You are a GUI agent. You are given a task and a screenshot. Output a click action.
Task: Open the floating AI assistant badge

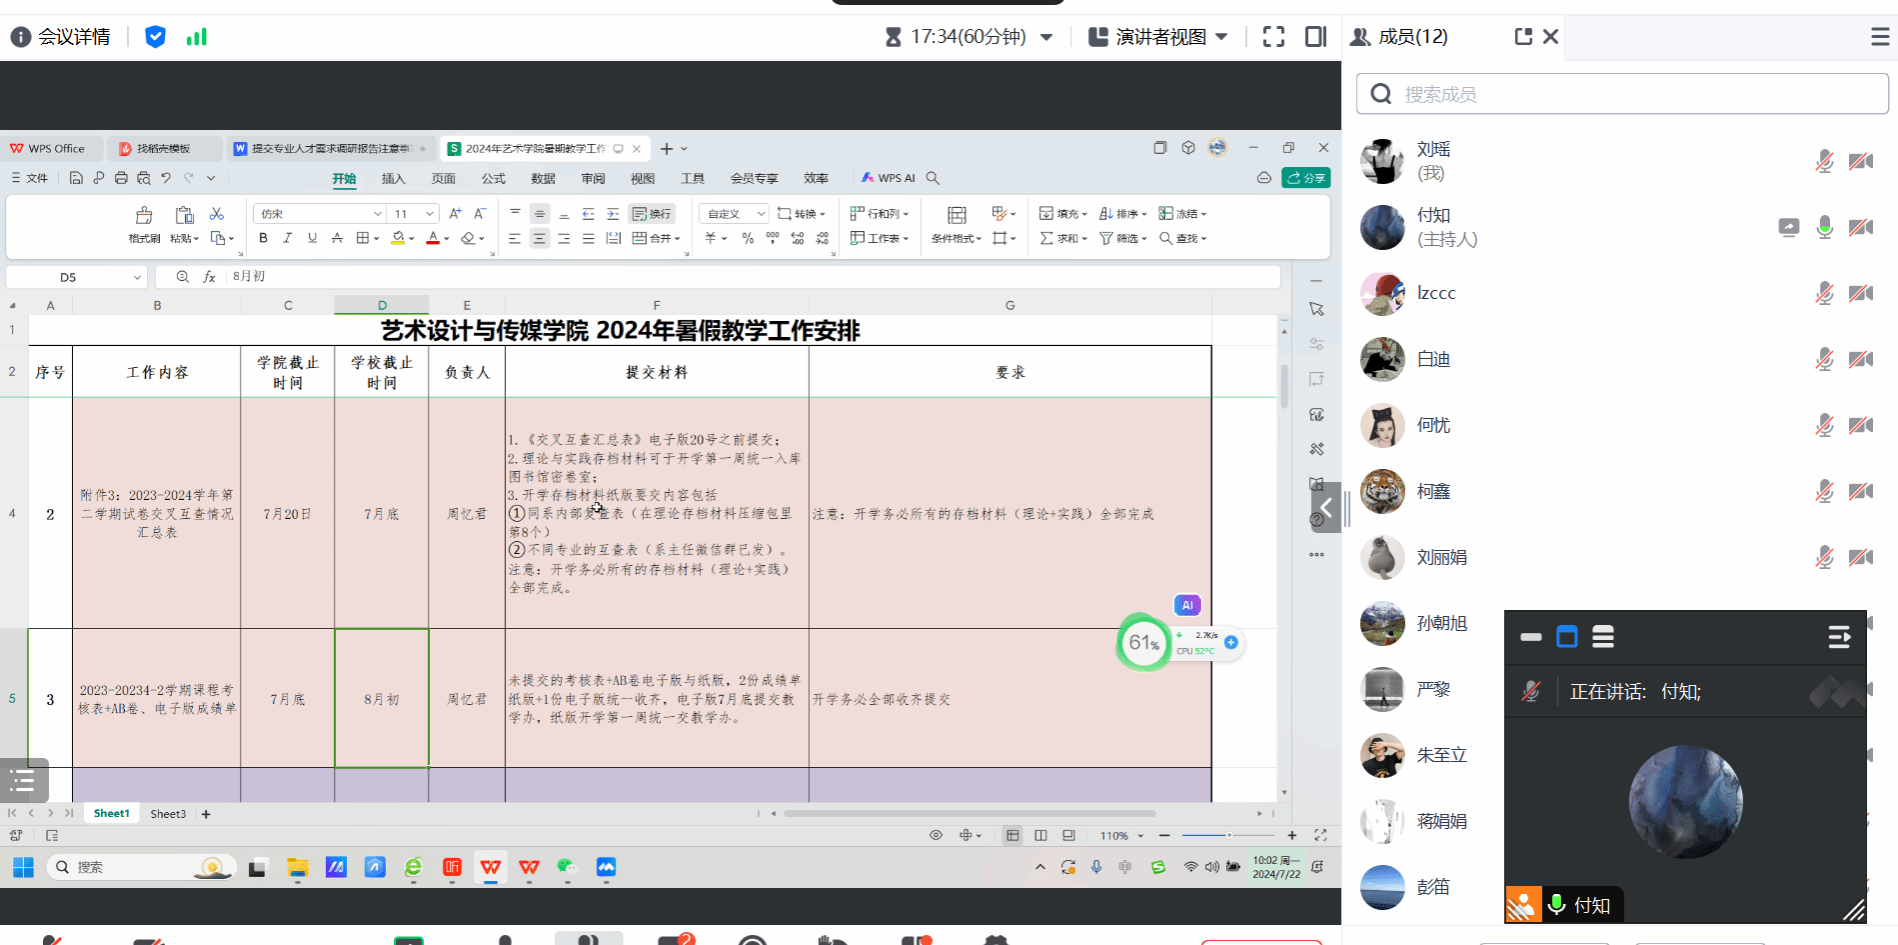coord(1187,605)
